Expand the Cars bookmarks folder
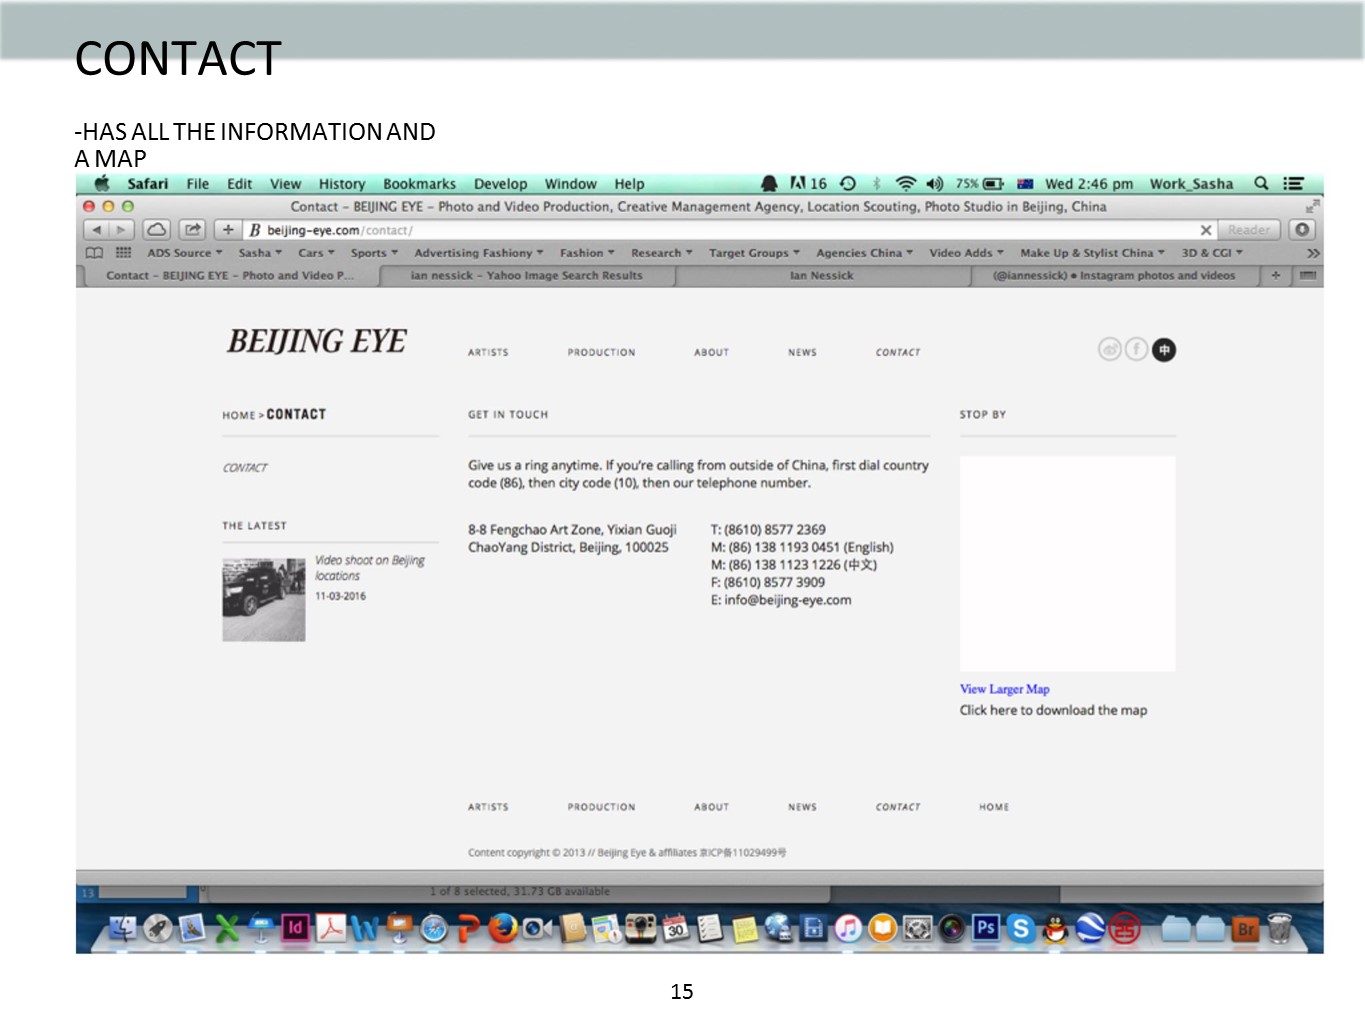 pos(316,253)
